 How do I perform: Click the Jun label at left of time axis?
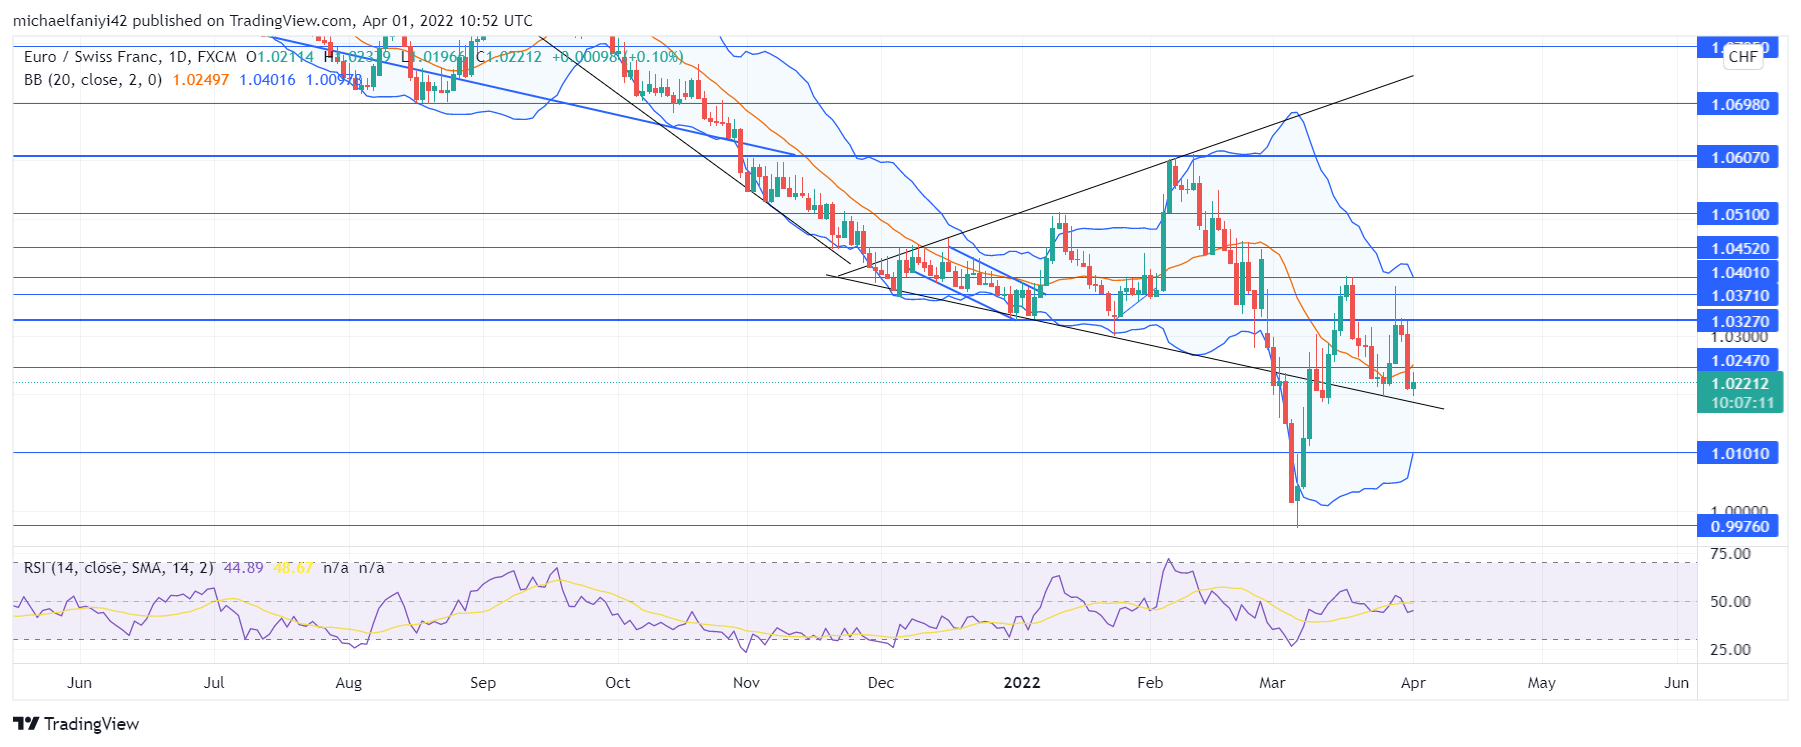click(x=79, y=683)
